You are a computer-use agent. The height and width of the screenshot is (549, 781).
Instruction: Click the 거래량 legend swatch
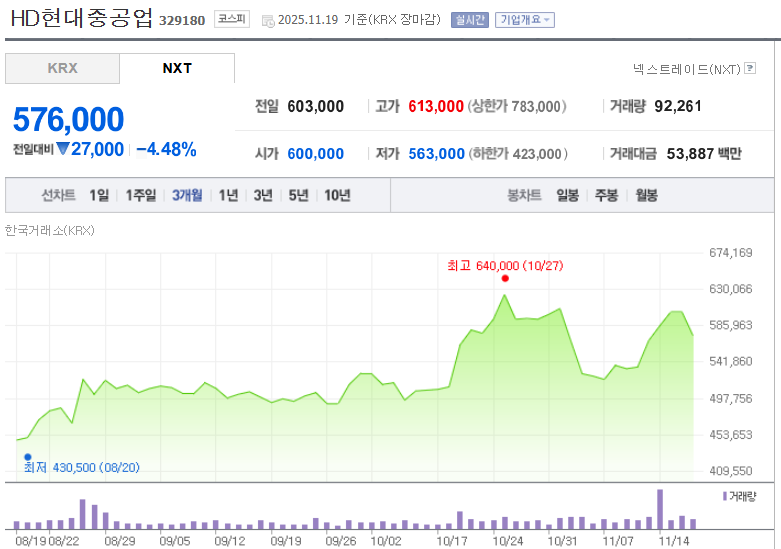click(x=725, y=496)
